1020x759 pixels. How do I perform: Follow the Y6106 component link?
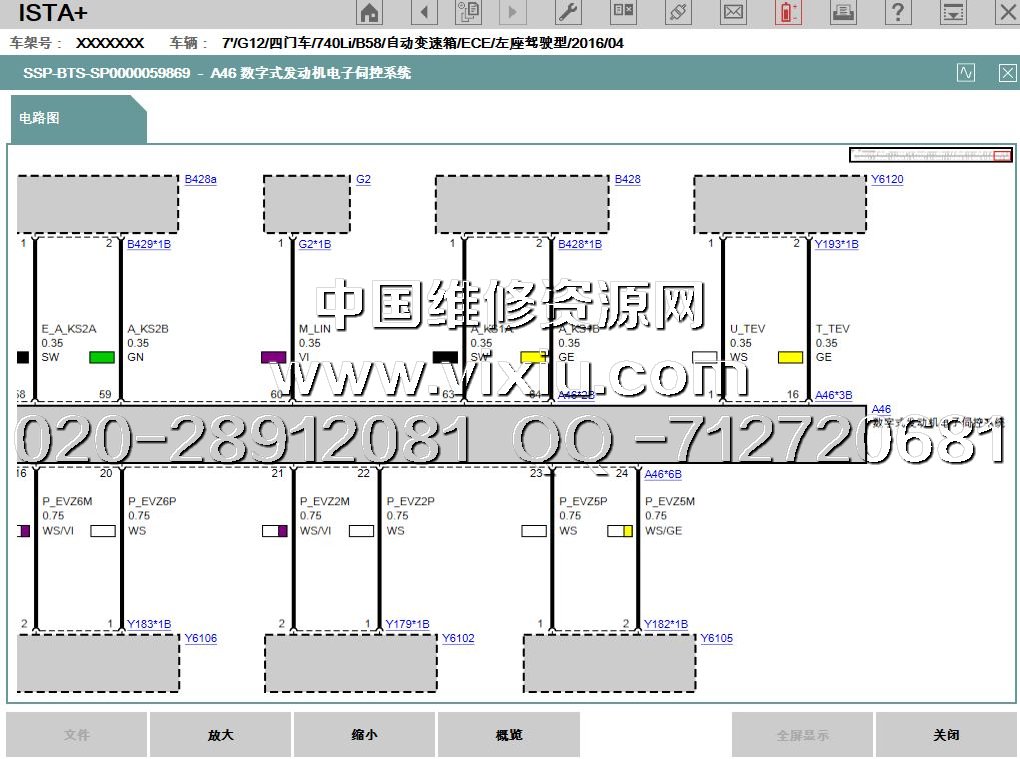[200, 639]
